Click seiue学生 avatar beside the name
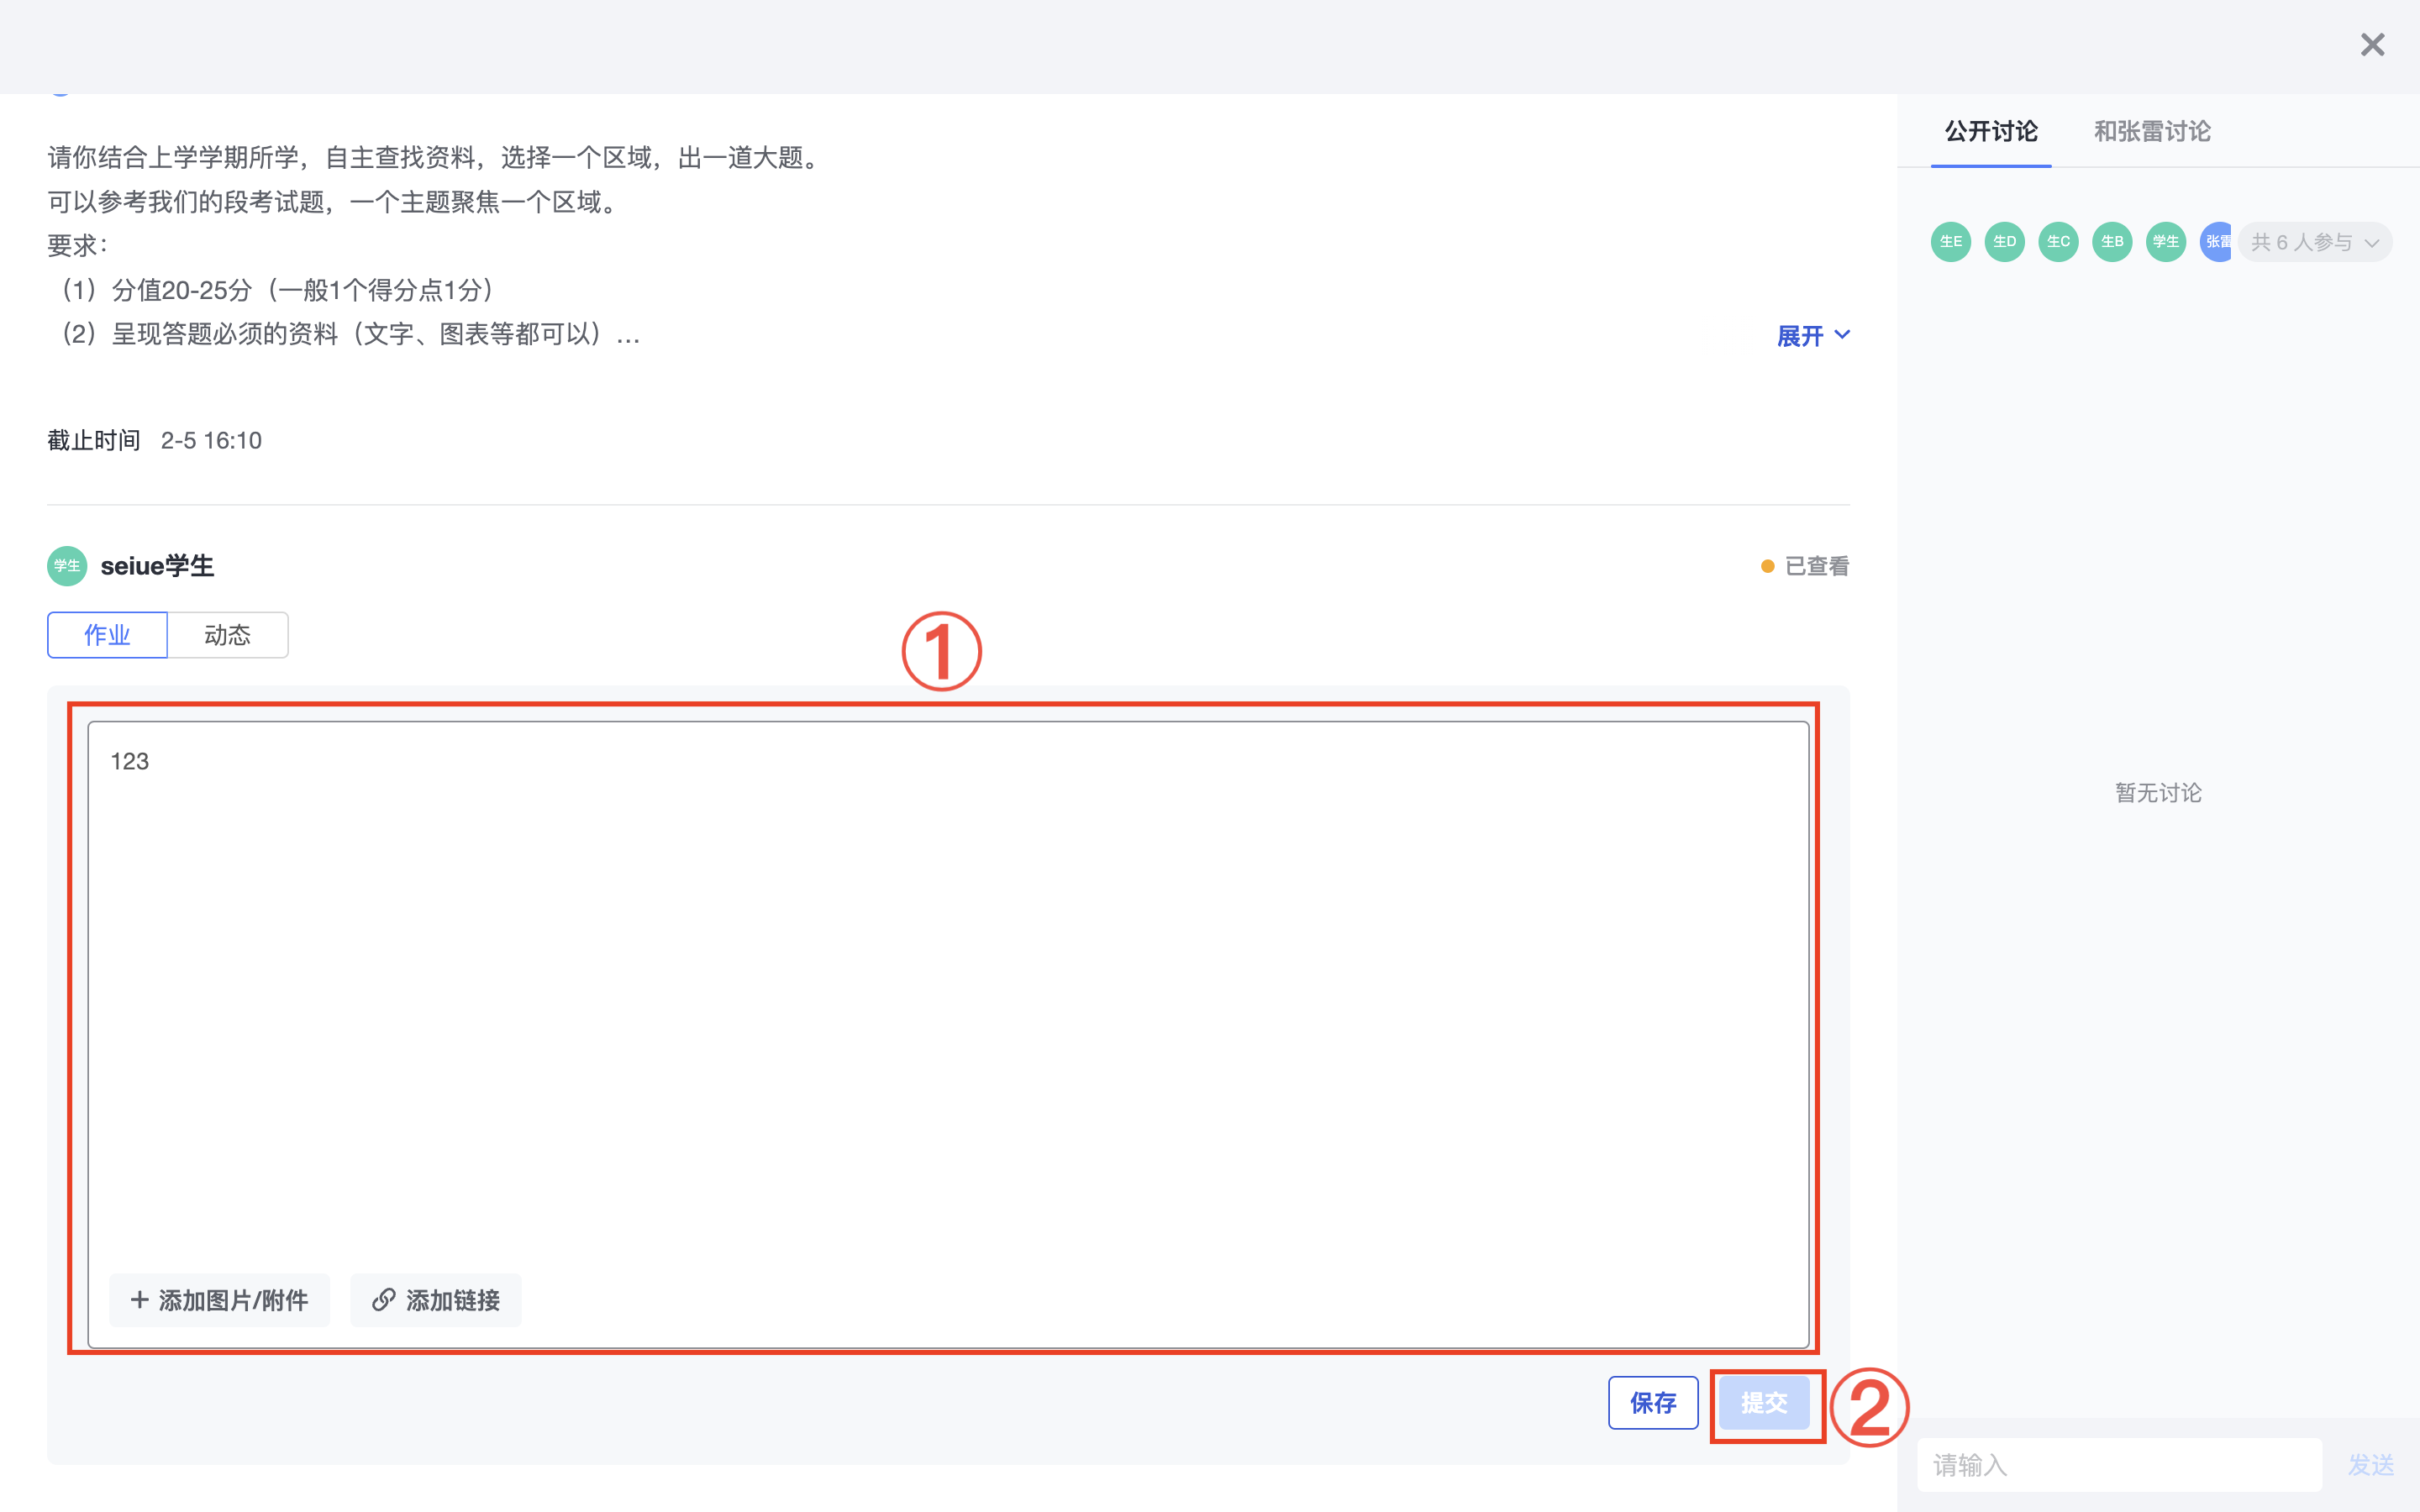2420x1512 pixels. [67, 566]
